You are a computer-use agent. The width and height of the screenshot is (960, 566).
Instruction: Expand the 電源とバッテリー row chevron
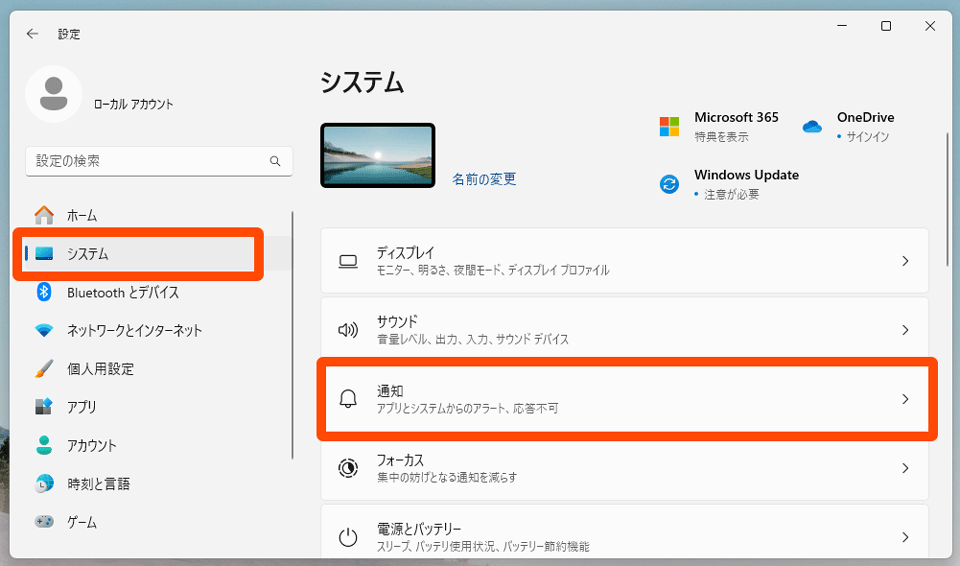click(906, 537)
